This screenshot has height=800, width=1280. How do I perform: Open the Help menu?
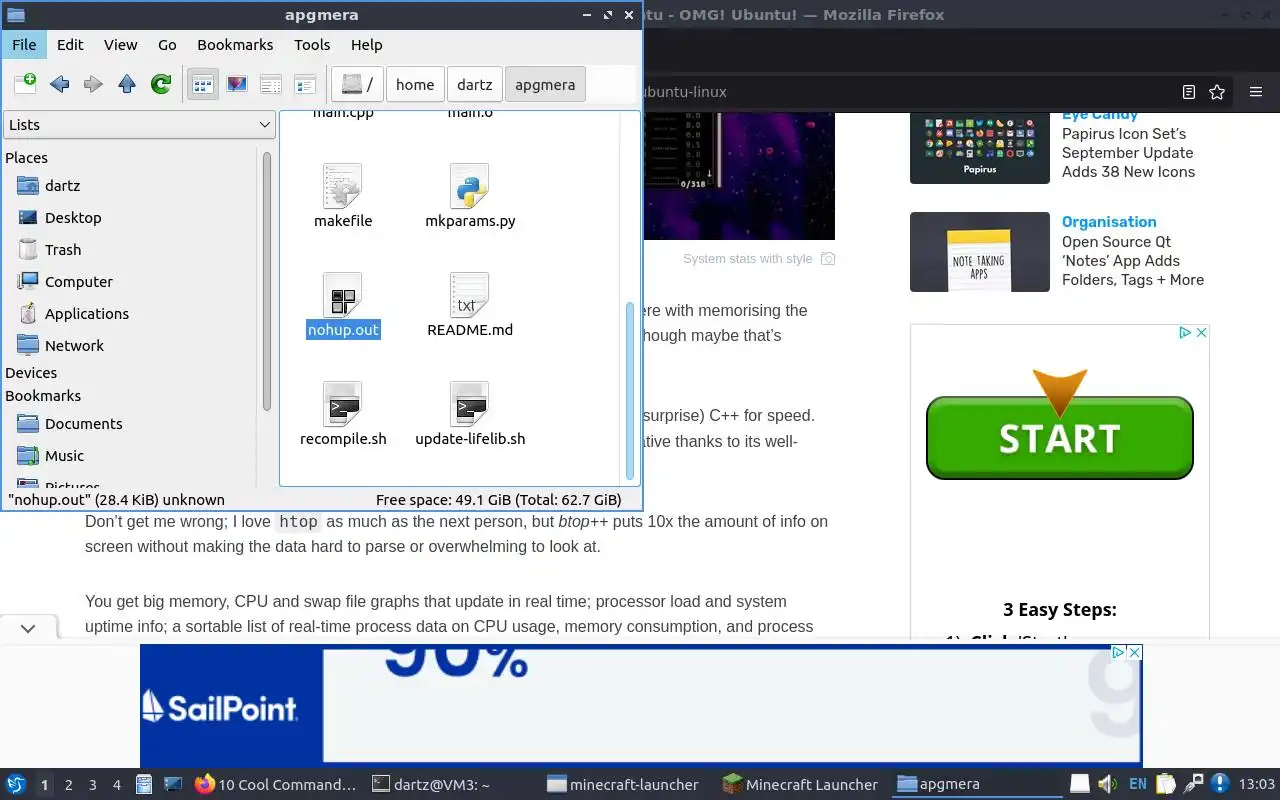tap(366, 45)
